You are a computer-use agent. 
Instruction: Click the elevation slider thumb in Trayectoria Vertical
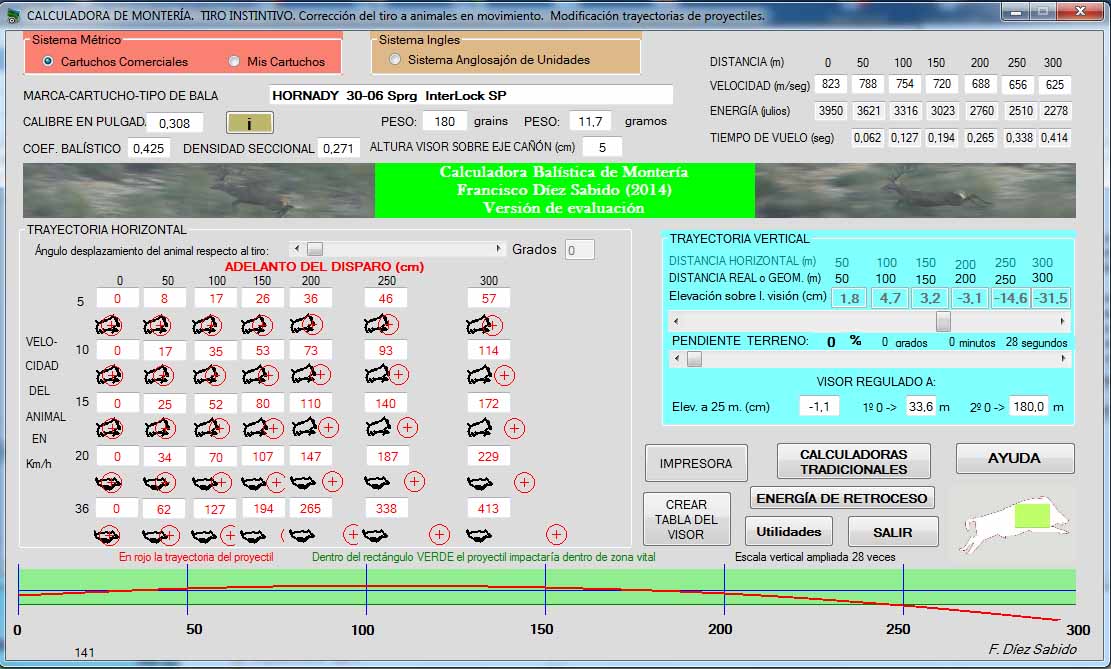coord(943,321)
